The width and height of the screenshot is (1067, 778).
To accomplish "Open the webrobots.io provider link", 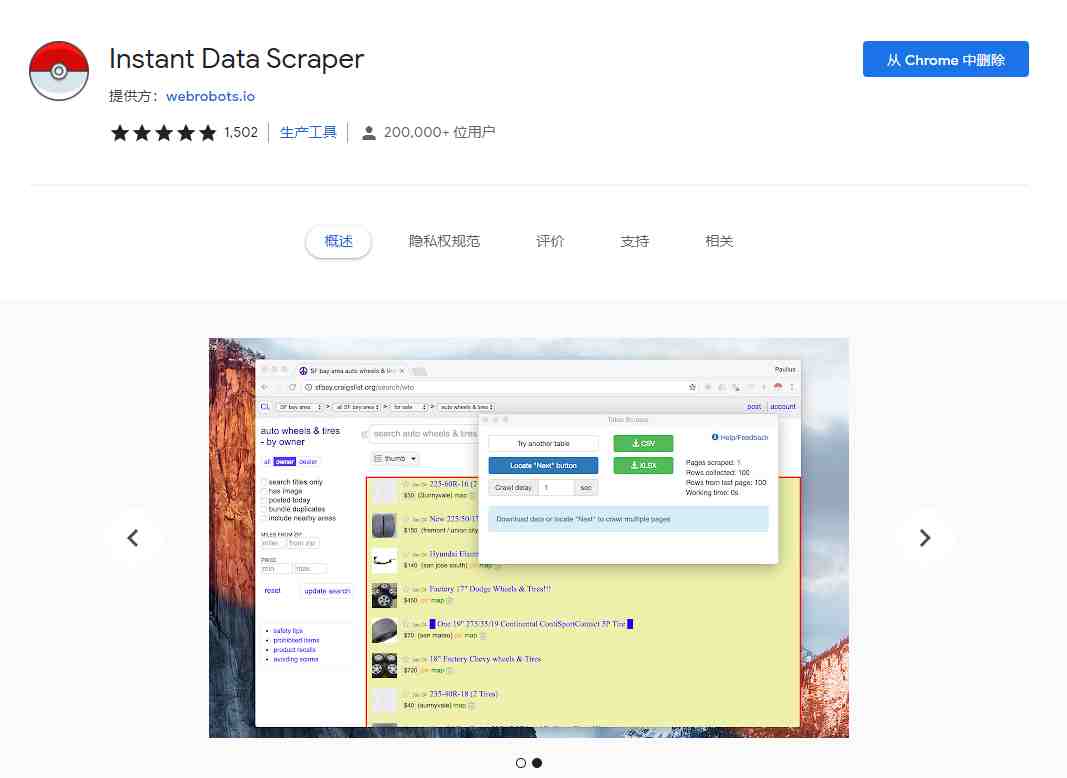I will (x=210, y=96).
